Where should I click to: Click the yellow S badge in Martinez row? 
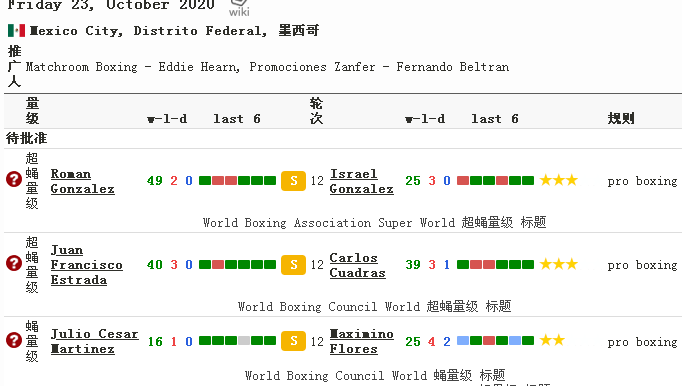pos(294,341)
